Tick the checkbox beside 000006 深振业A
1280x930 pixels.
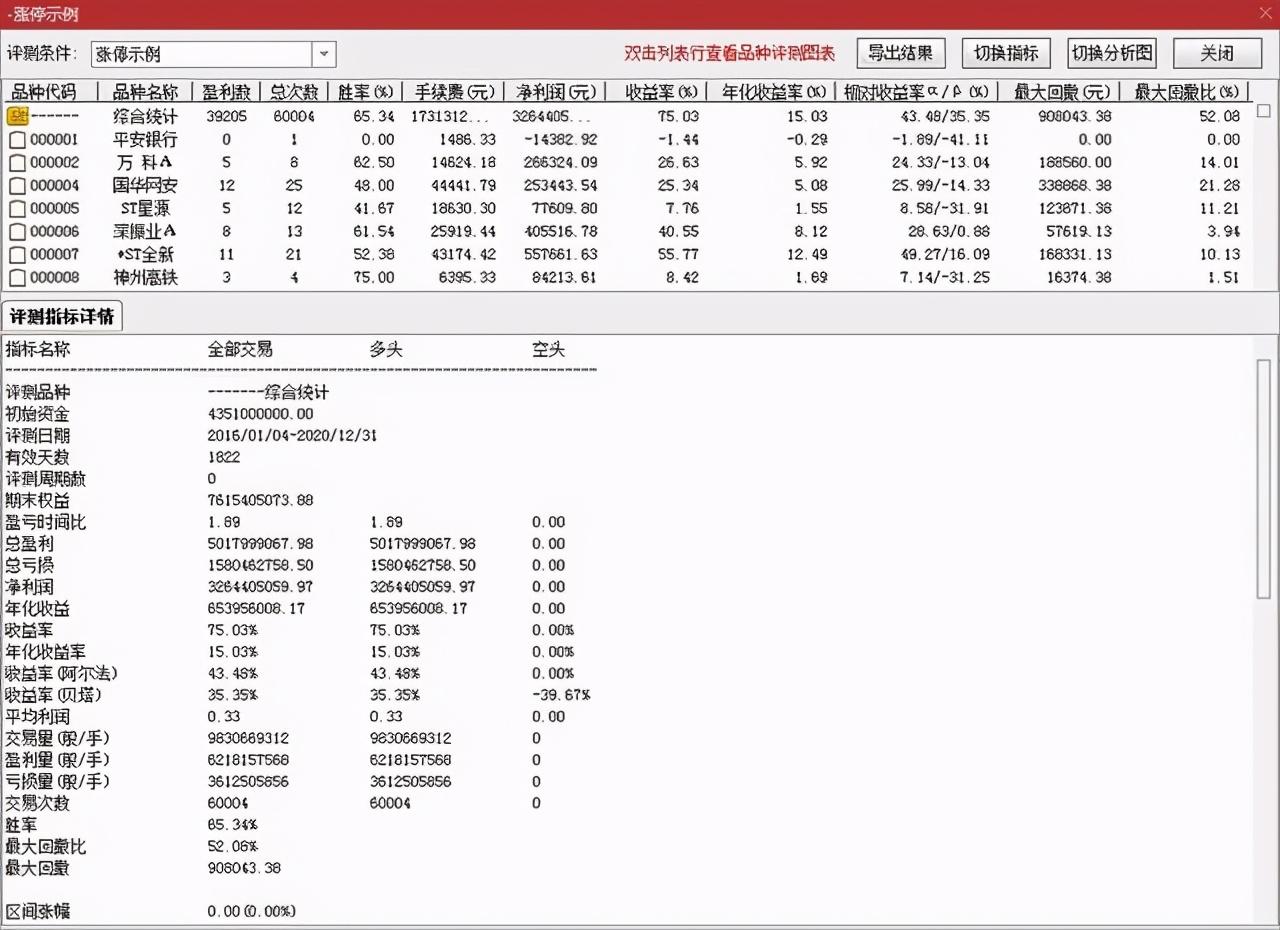click(17, 231)
